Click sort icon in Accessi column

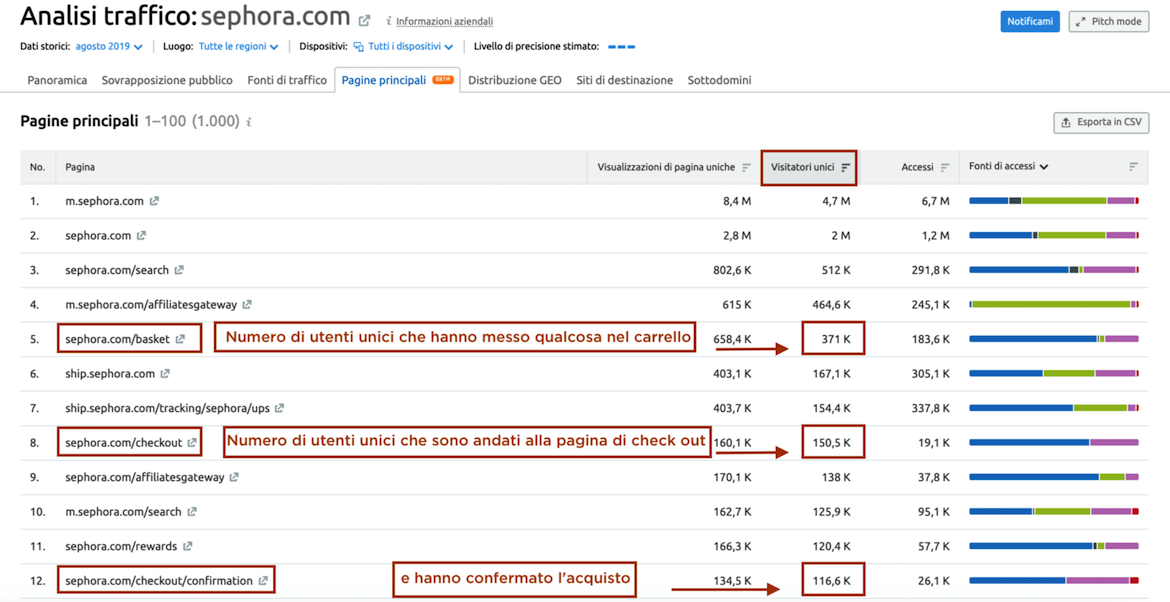pos(945,168)
